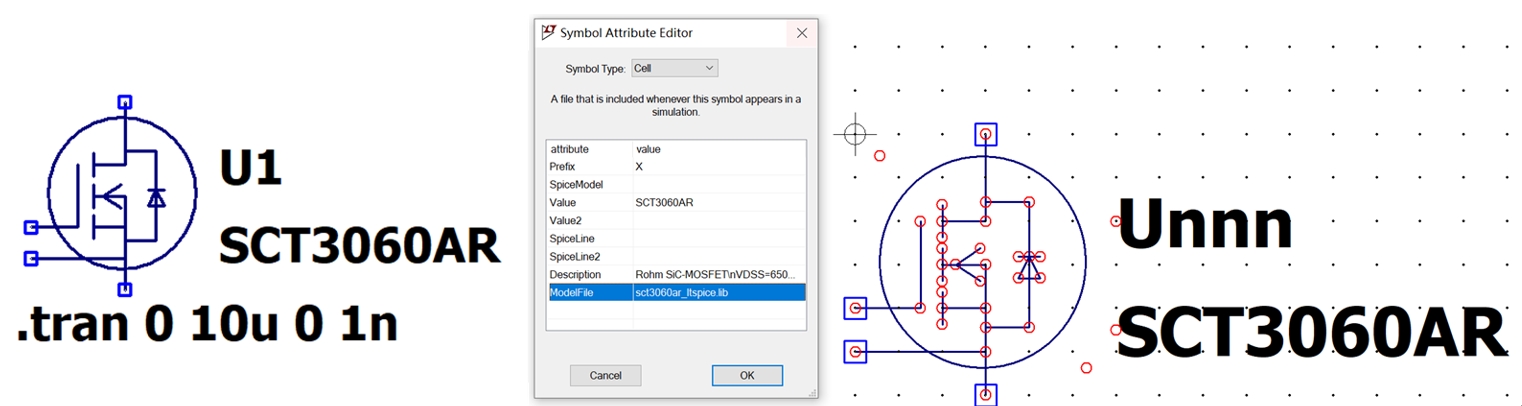The image size is (1522, 406).
Task: Click the Unnn label in the symbol editor
Action: click(1205, 223)
